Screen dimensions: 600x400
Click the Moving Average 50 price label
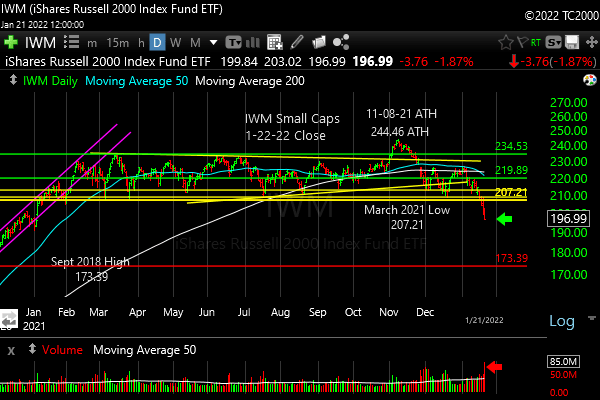(137, 81)
